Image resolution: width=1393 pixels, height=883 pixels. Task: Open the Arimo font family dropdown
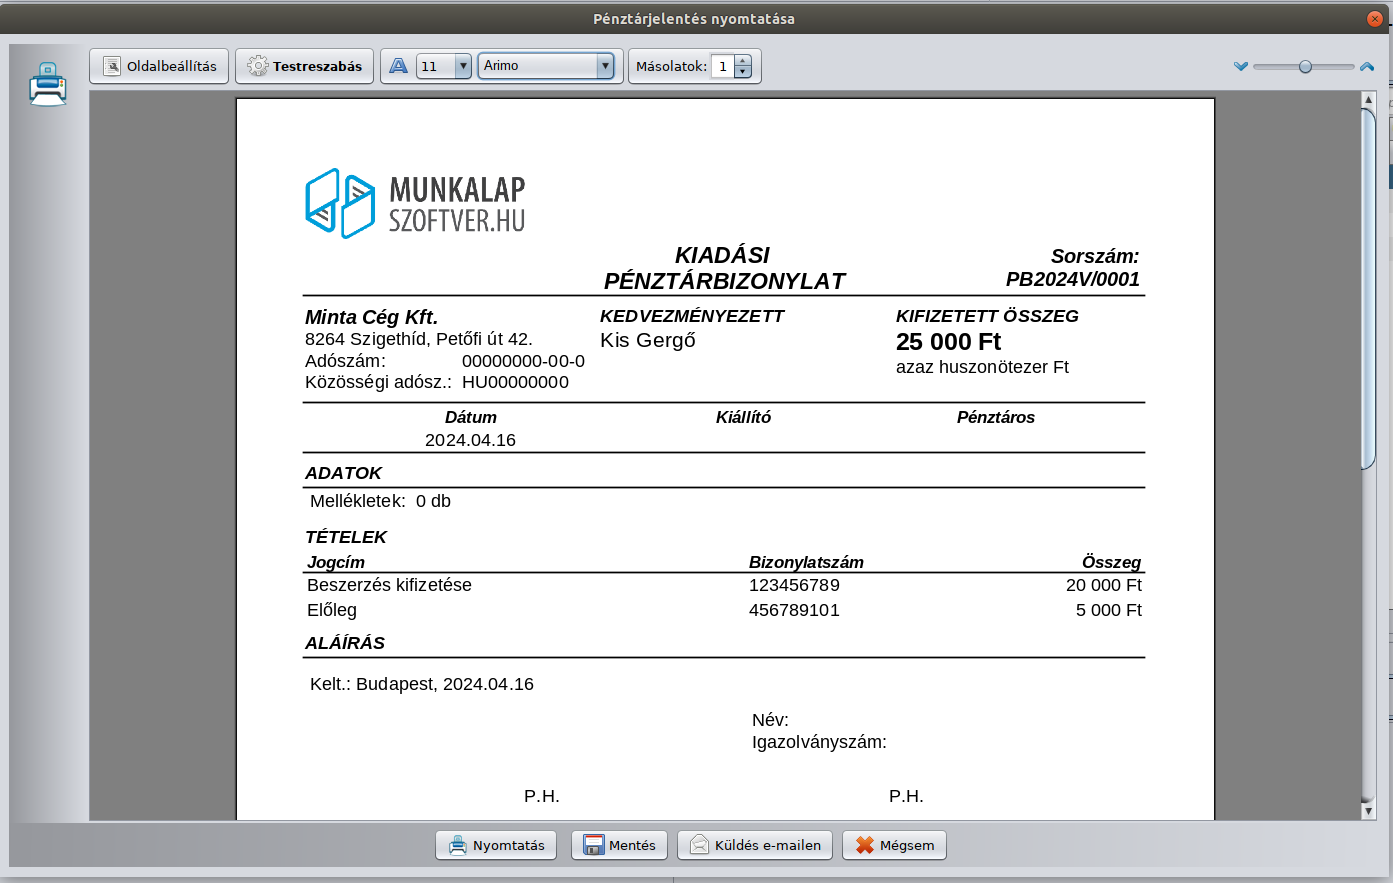click(x=604, y=66)
